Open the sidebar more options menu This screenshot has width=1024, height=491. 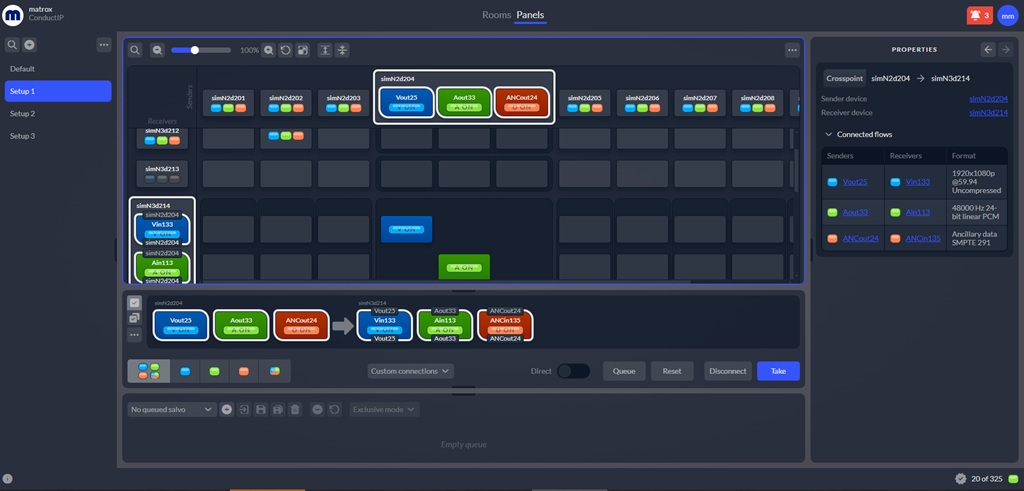(x=104, y=44)
